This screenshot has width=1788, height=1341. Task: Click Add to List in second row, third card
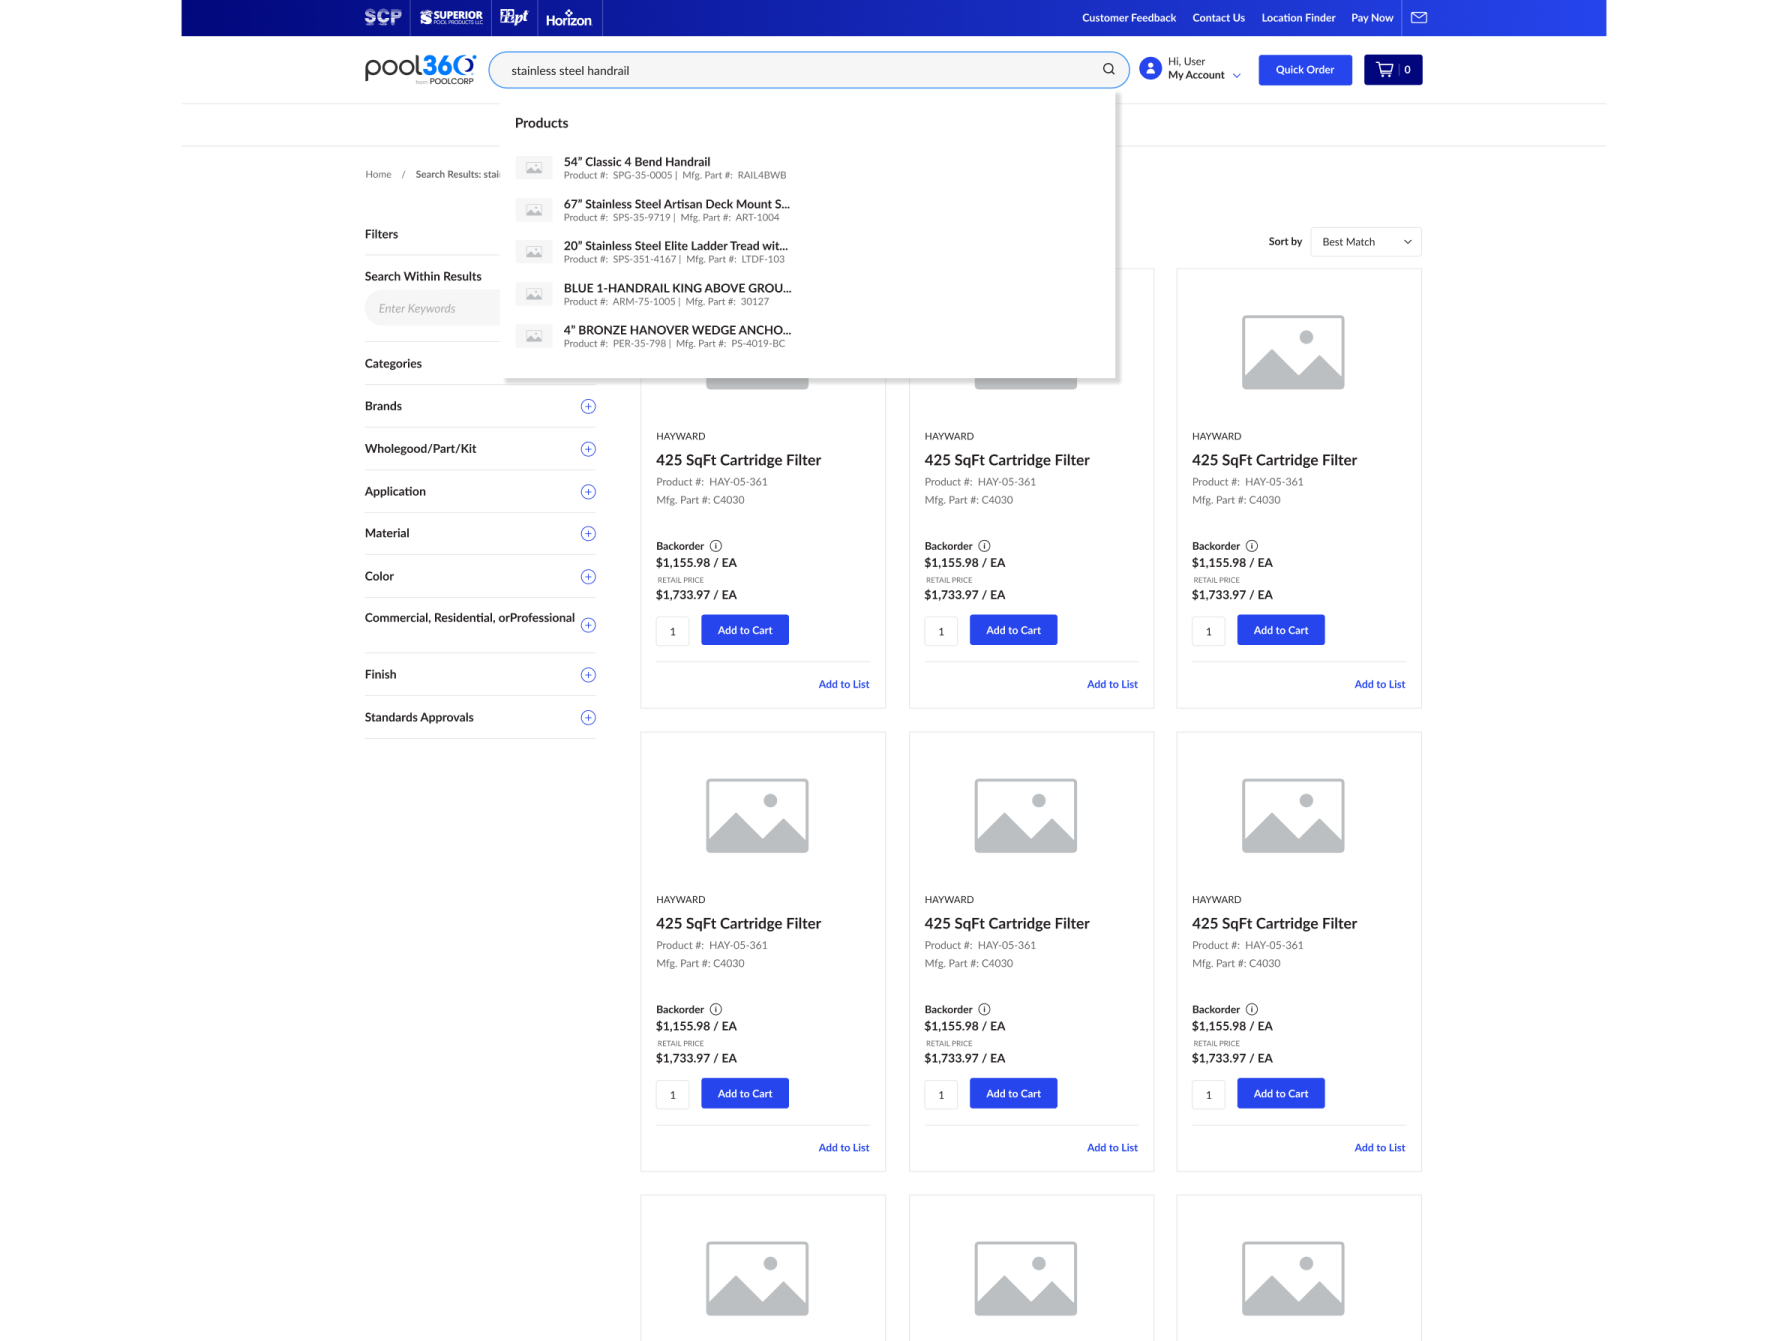[1380, 1147]
